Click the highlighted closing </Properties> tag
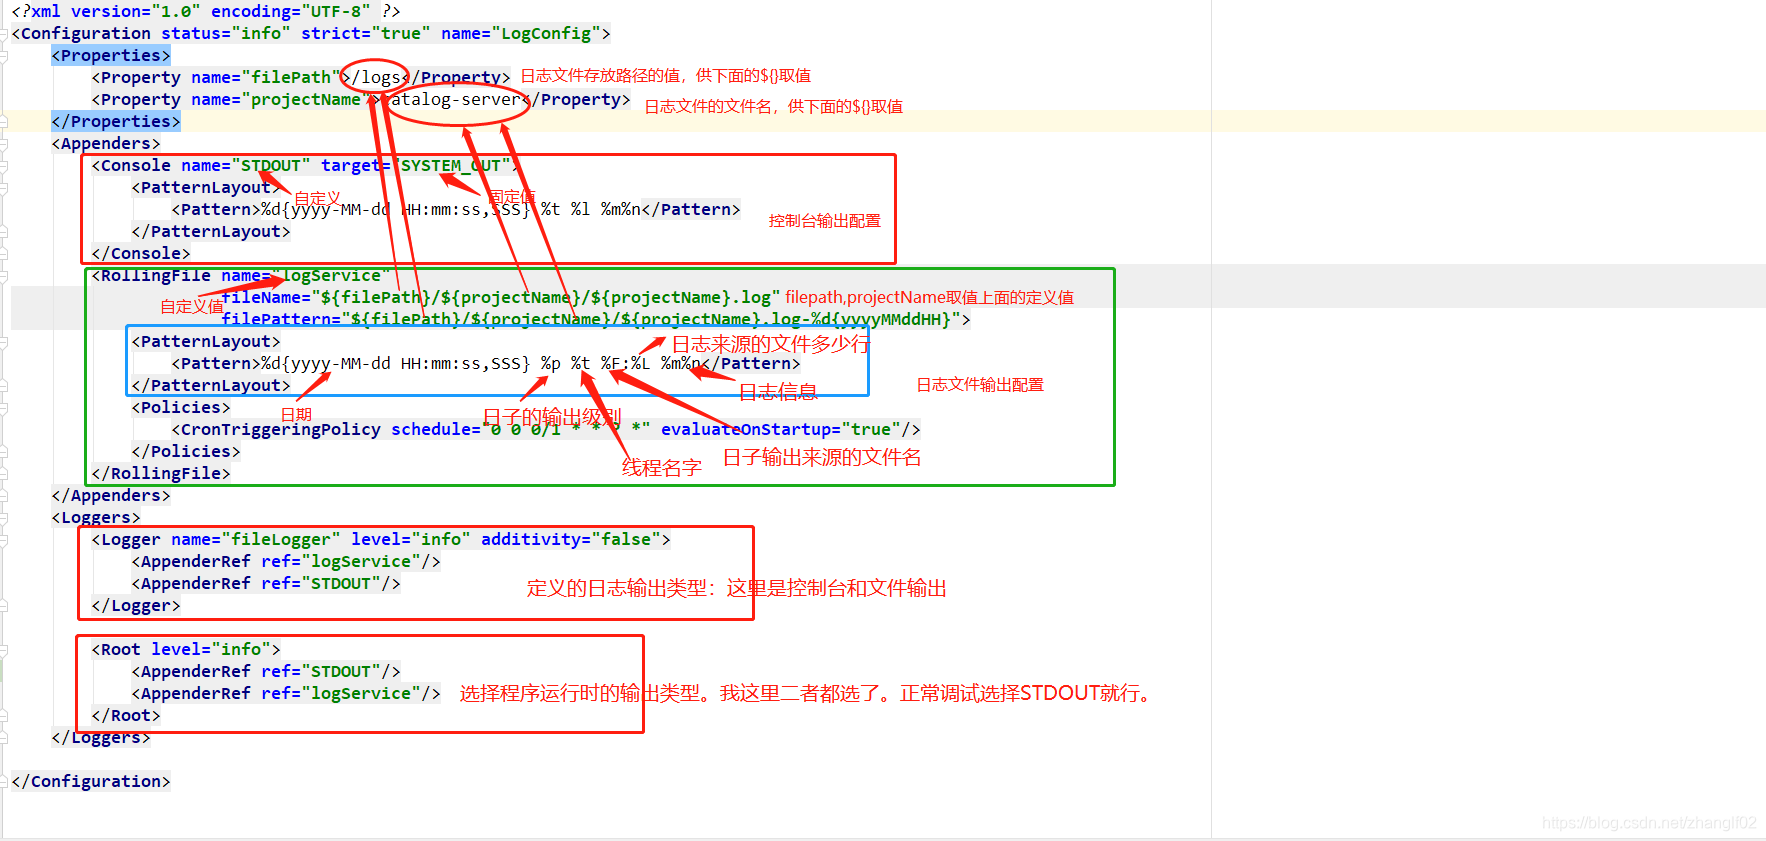The height and width of the screenshot is (841, 1766). point(116,121)
